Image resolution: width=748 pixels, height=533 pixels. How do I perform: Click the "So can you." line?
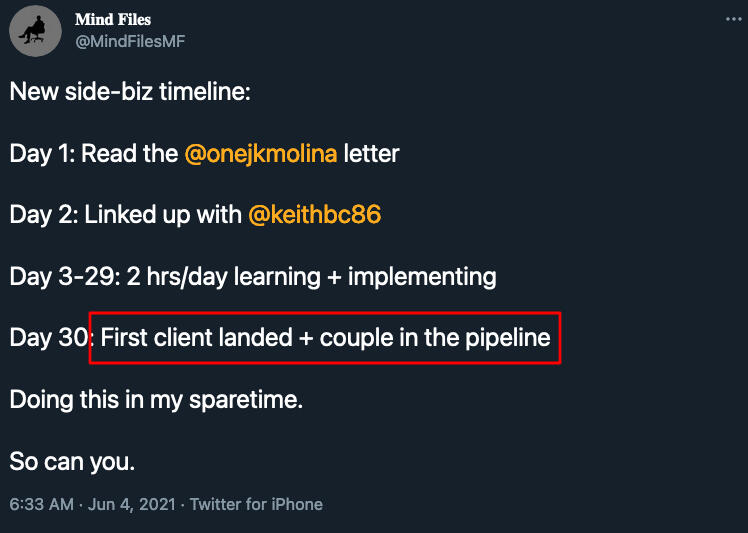72,461
